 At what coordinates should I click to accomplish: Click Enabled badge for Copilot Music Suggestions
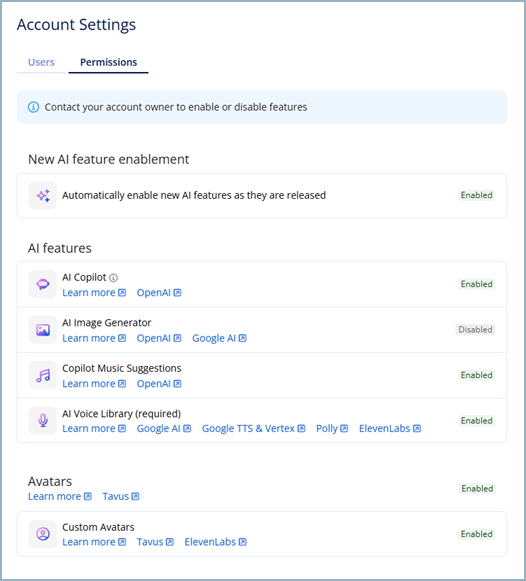[x=476, y=375]
